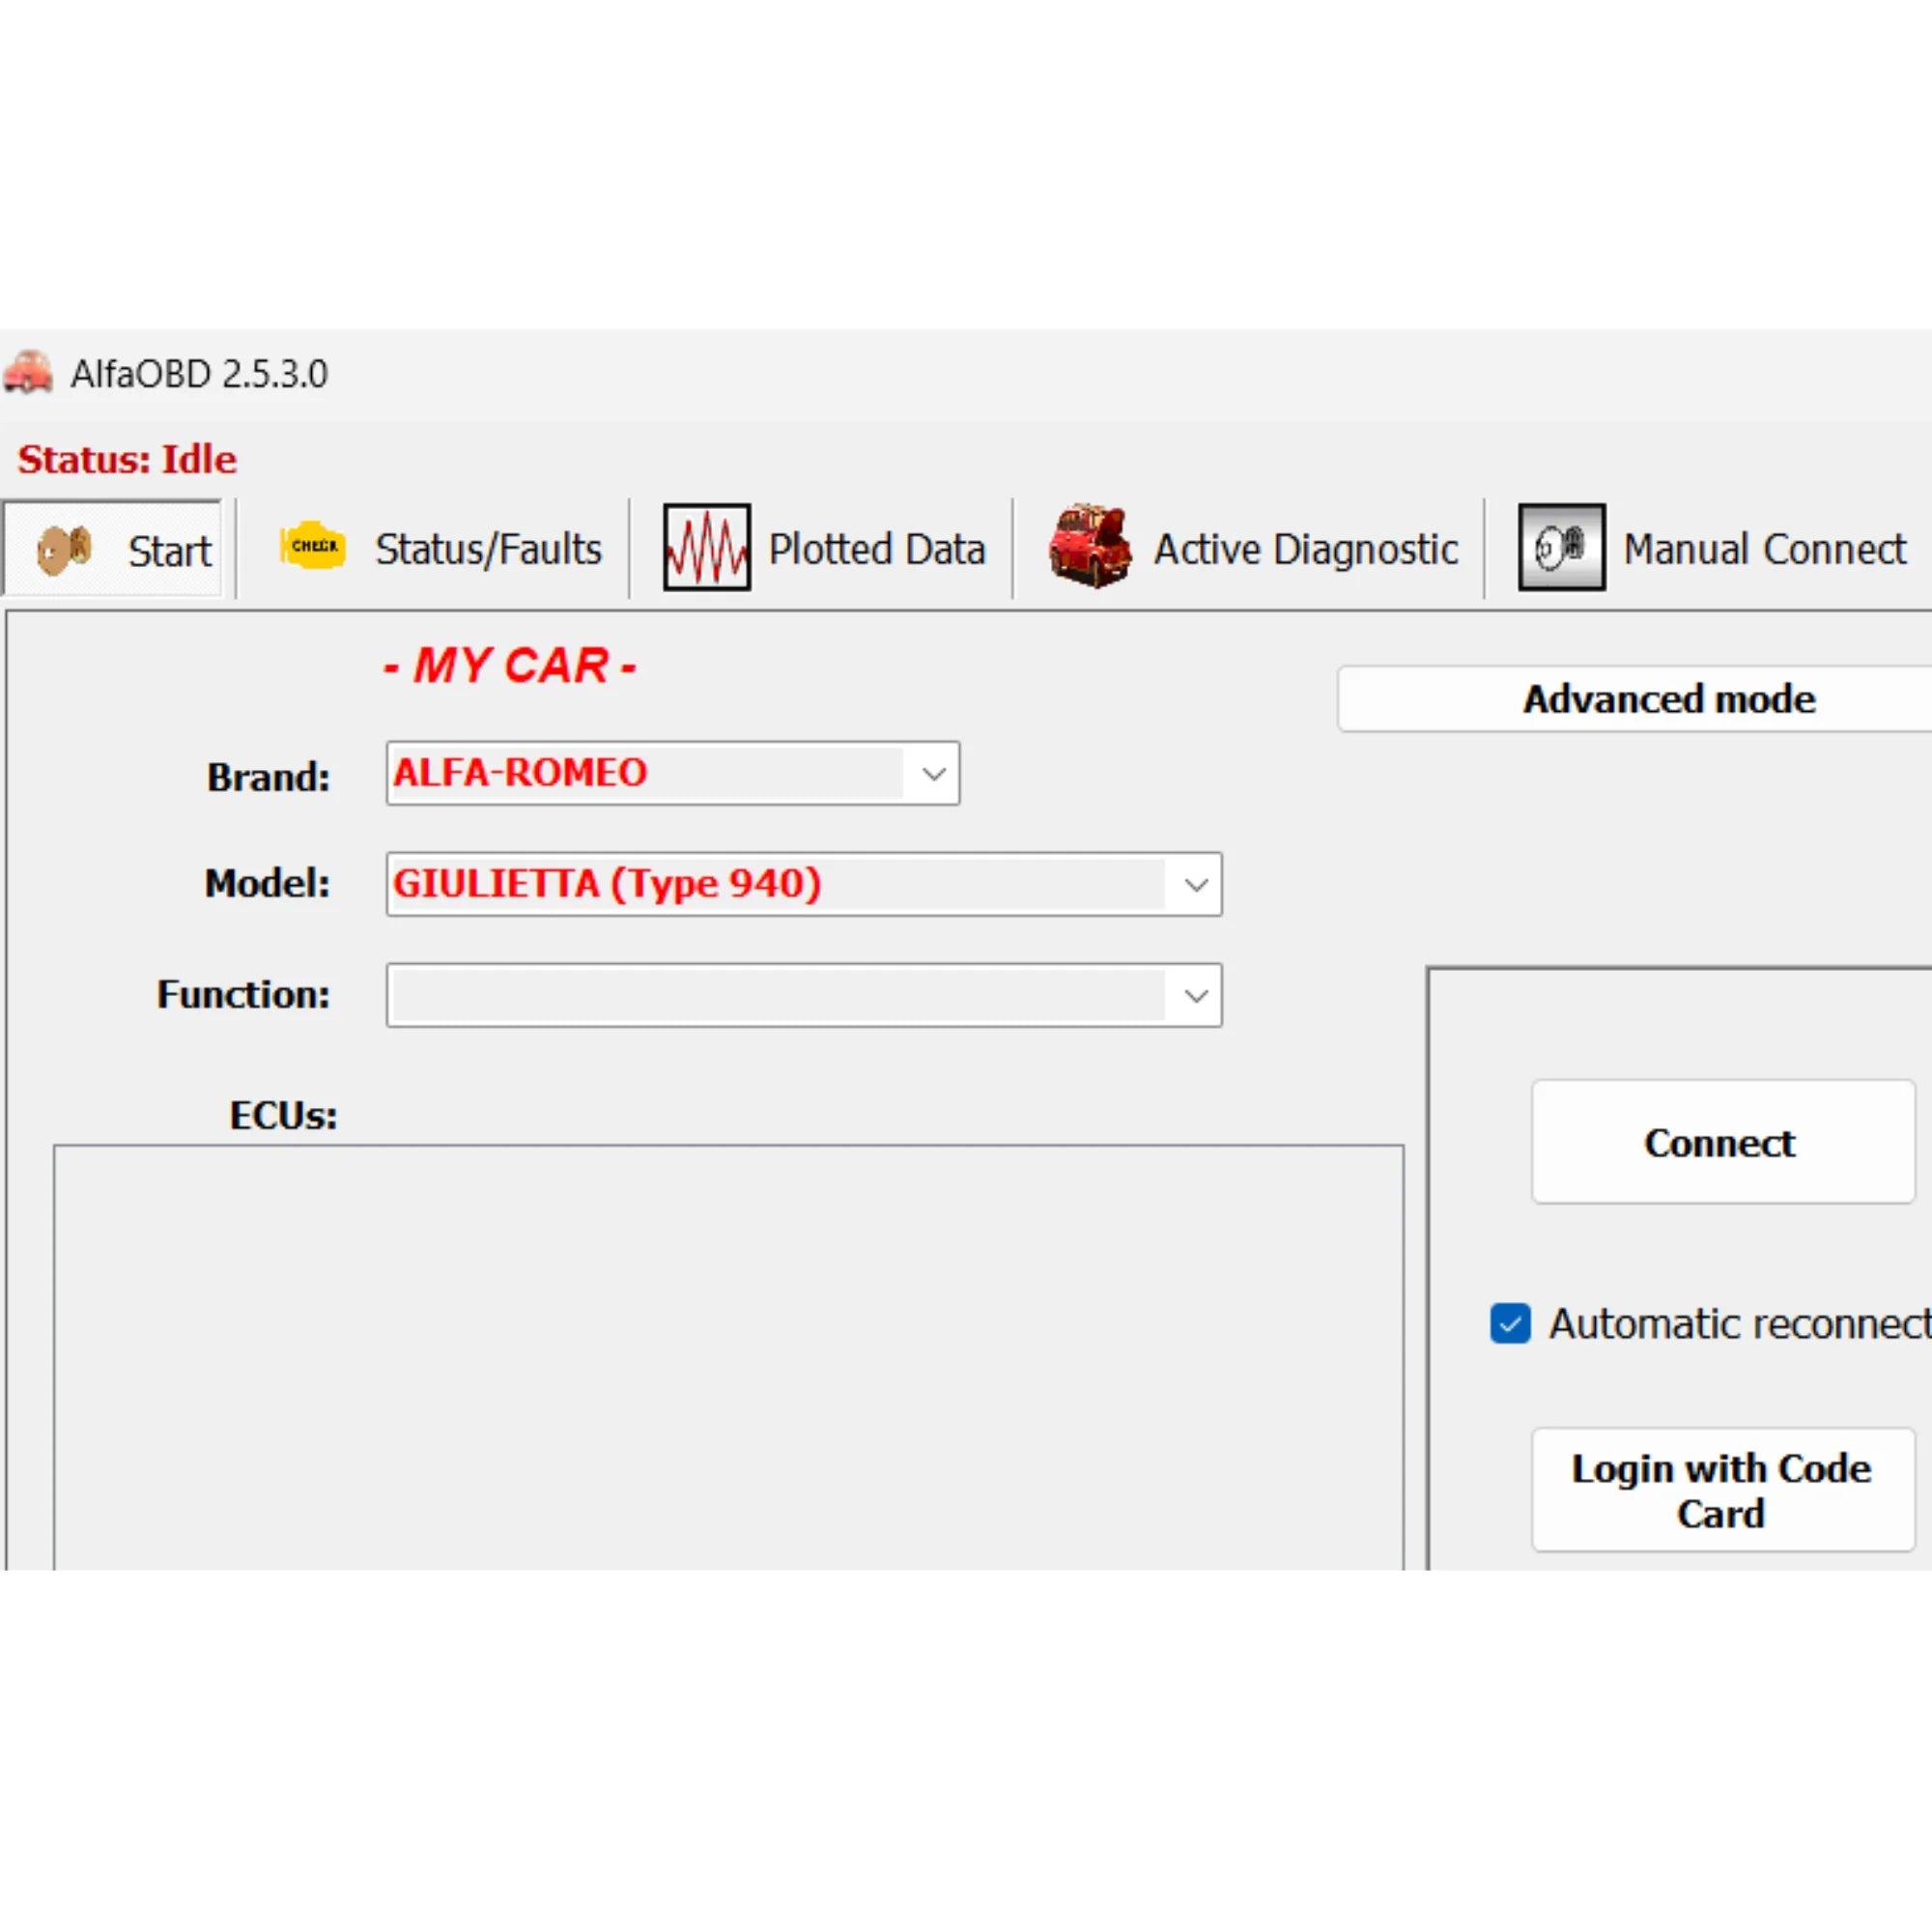Click the red waveform icon for Plotted Data
The image size is (1932, 1932).
705,547
